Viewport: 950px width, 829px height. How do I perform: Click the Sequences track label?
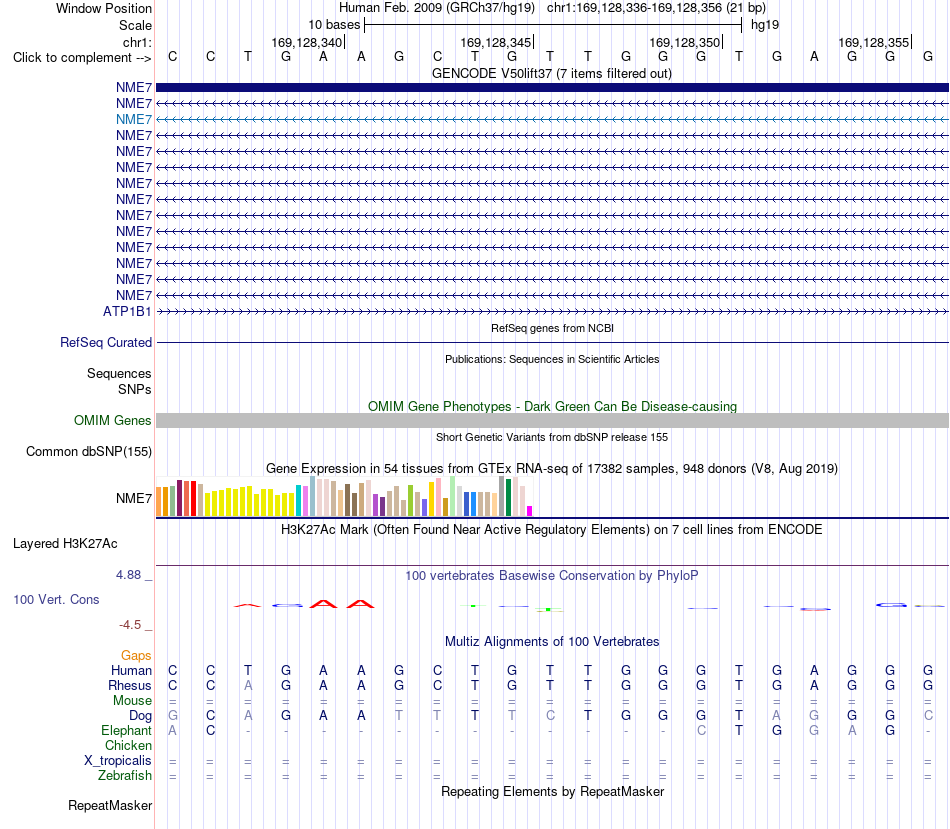[x=119, y=373]
